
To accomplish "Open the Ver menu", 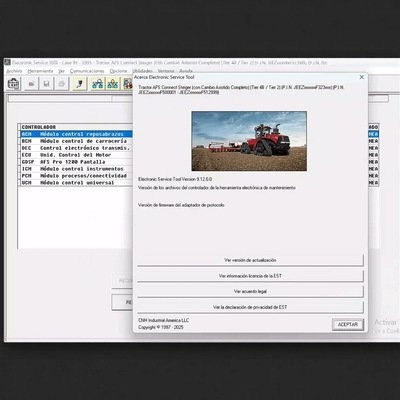I will (61, 71).
